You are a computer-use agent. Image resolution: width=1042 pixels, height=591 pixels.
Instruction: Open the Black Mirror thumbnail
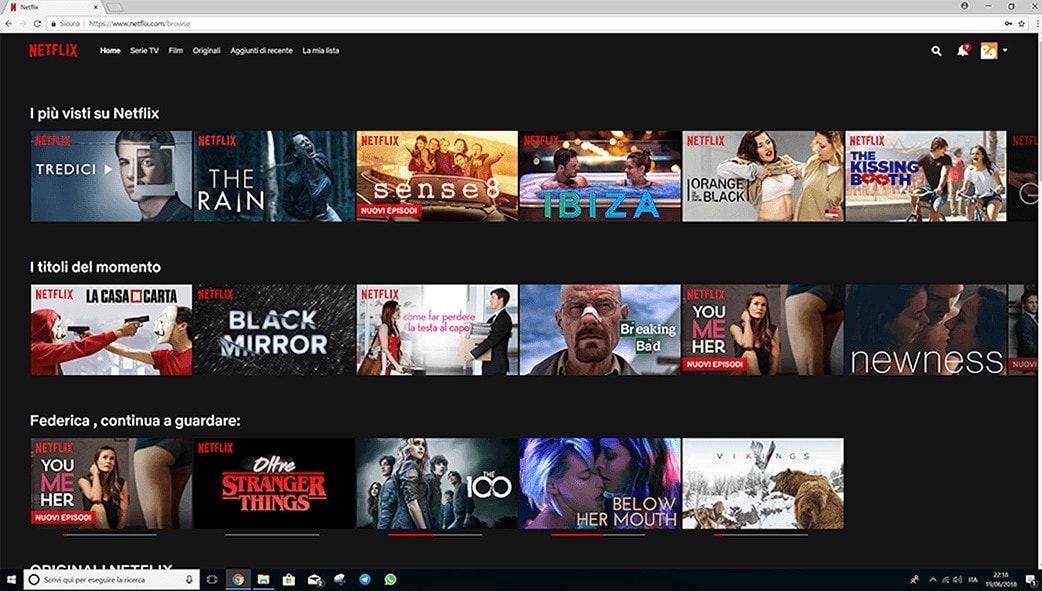point(274,330)
